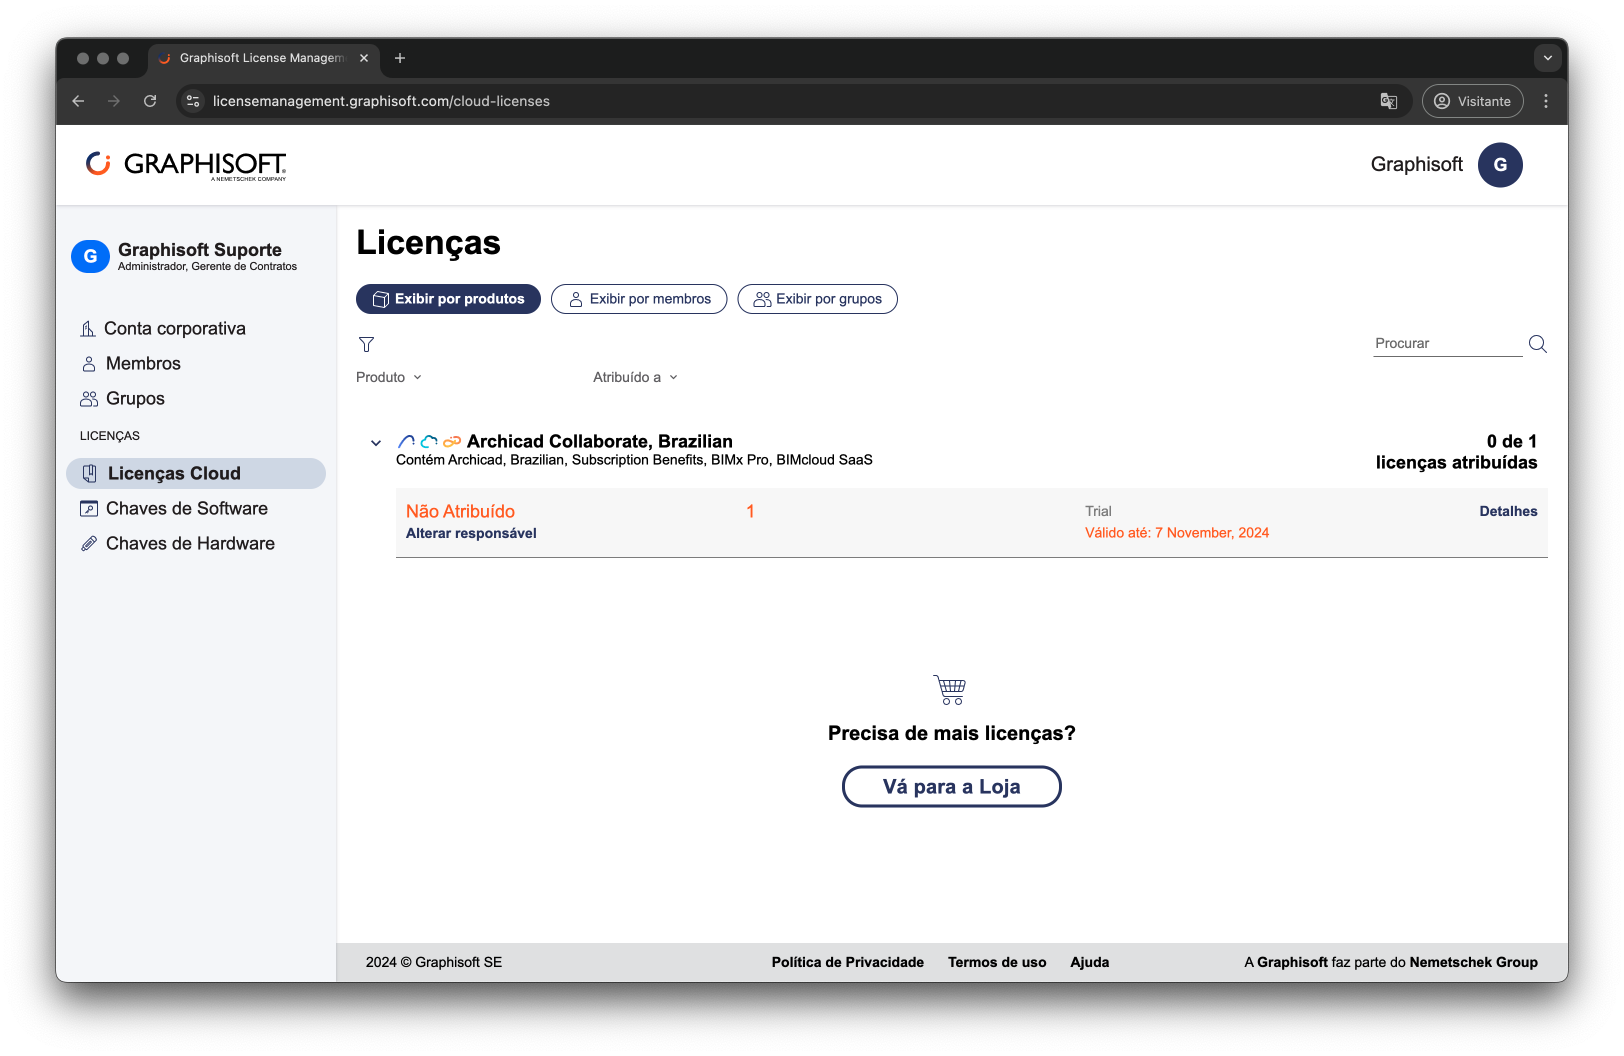Open the Atribuído a column dropdown
This screenshot has height=1056, width=1624.
[x=635, y=377]
